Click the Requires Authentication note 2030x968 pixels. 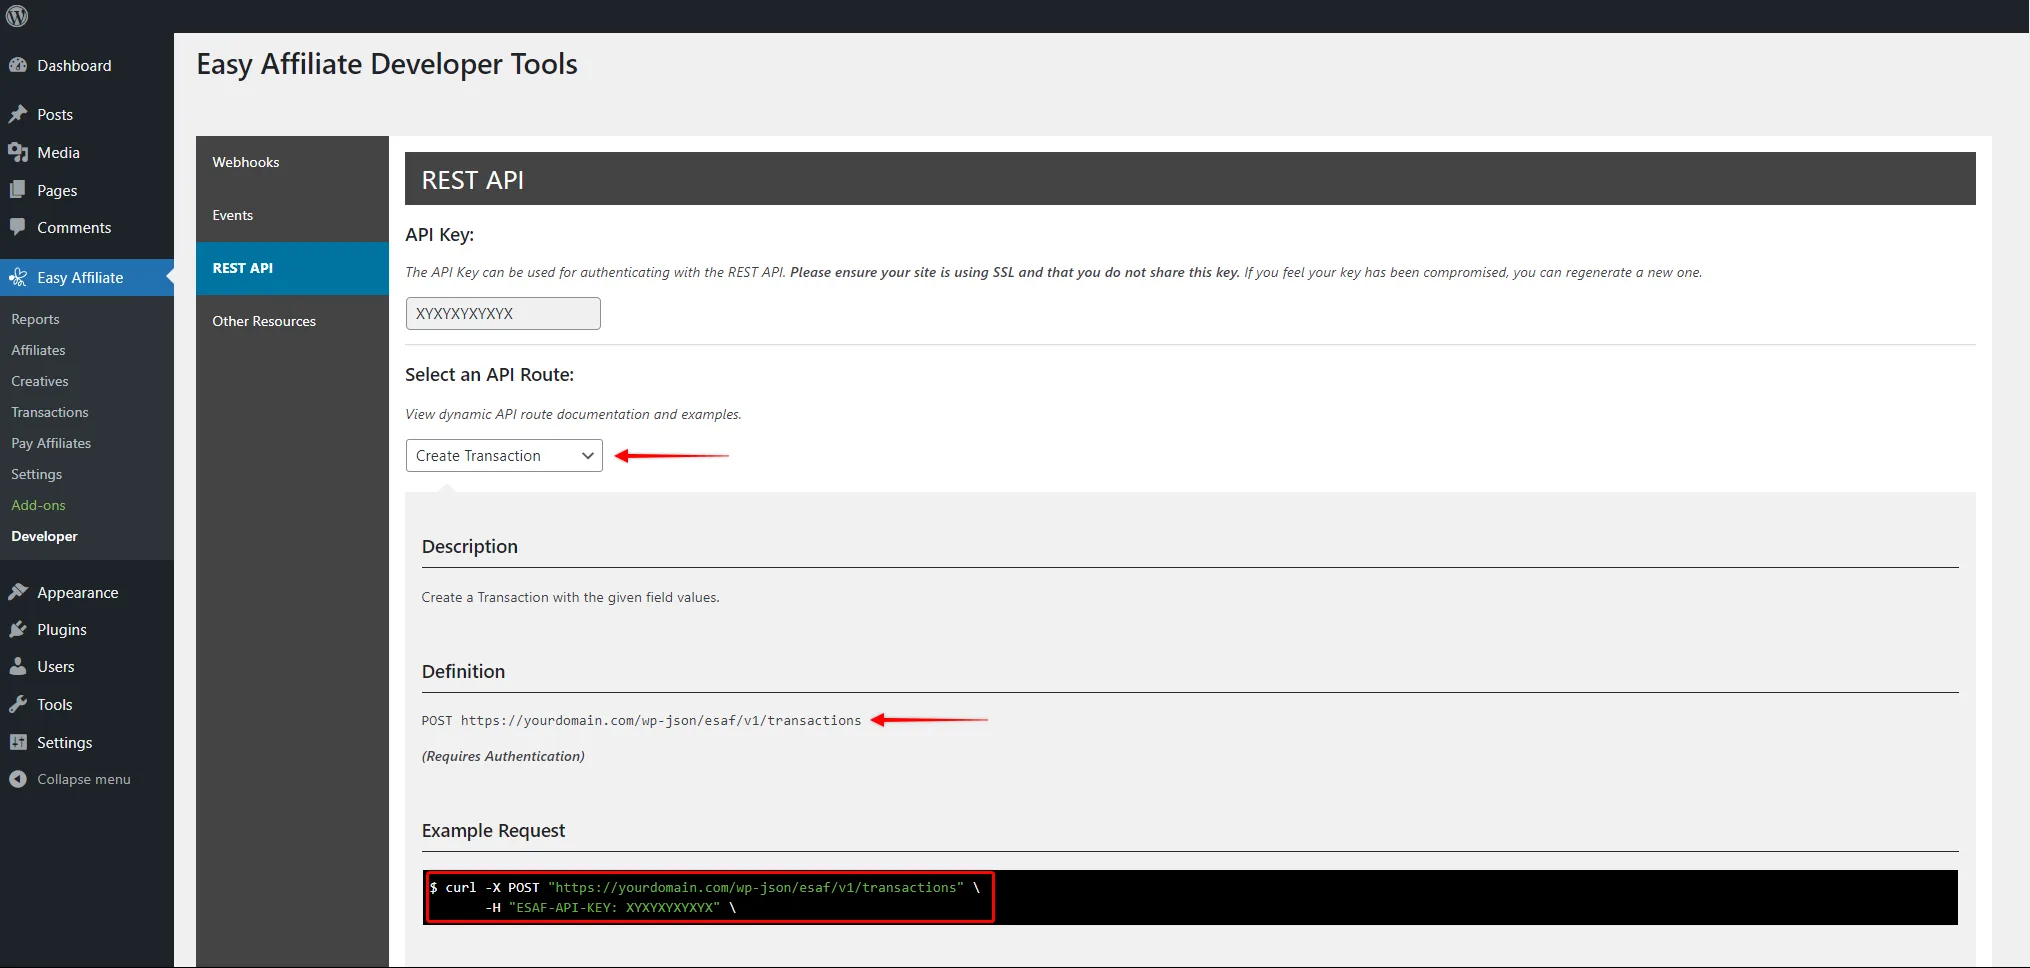(x=503, y=756)
